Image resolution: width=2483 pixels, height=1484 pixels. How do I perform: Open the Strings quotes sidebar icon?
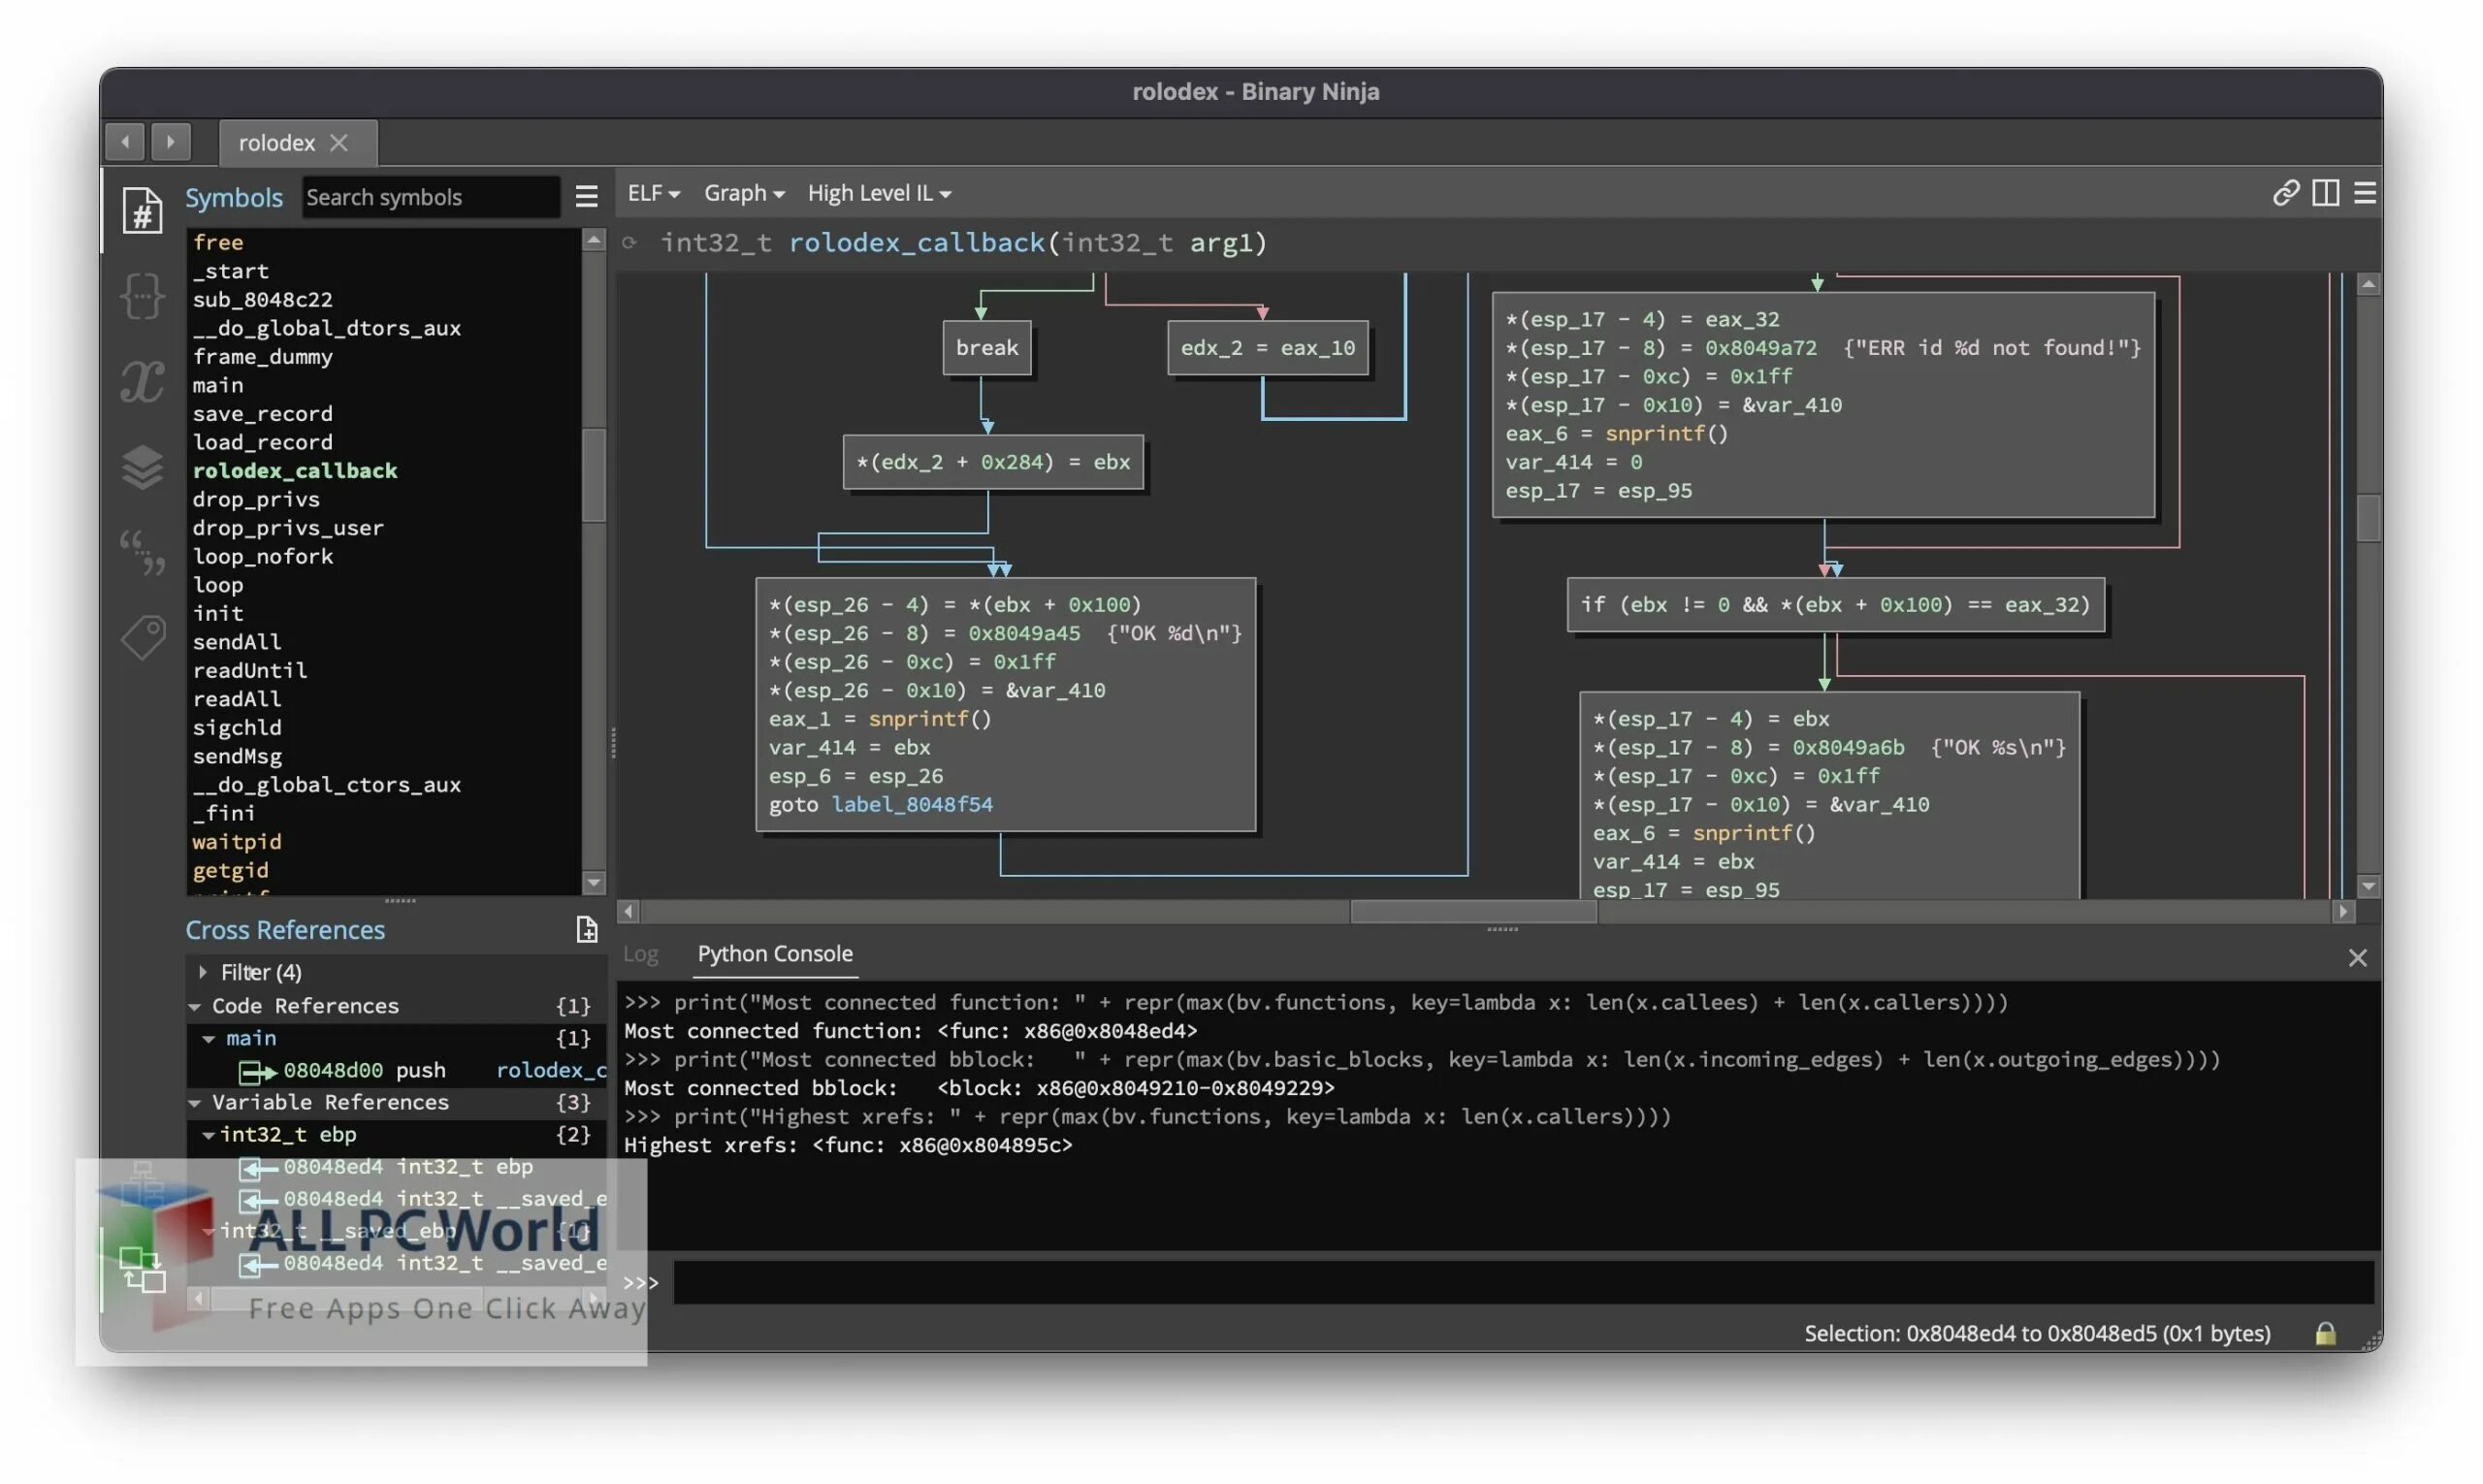point(142,552)
